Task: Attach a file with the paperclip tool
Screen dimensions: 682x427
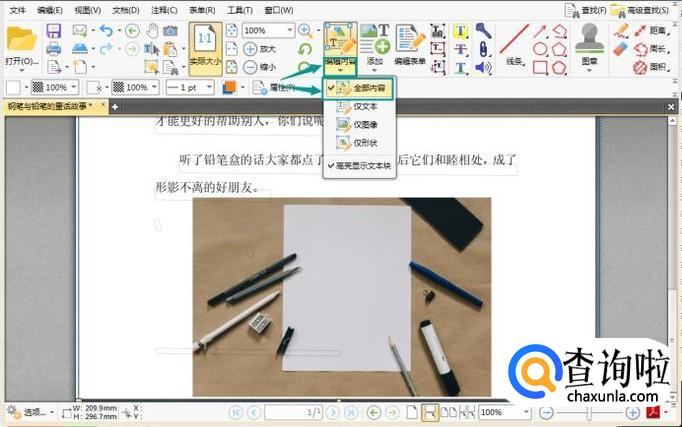Action: pyautogui.click(x=483, y=49)
